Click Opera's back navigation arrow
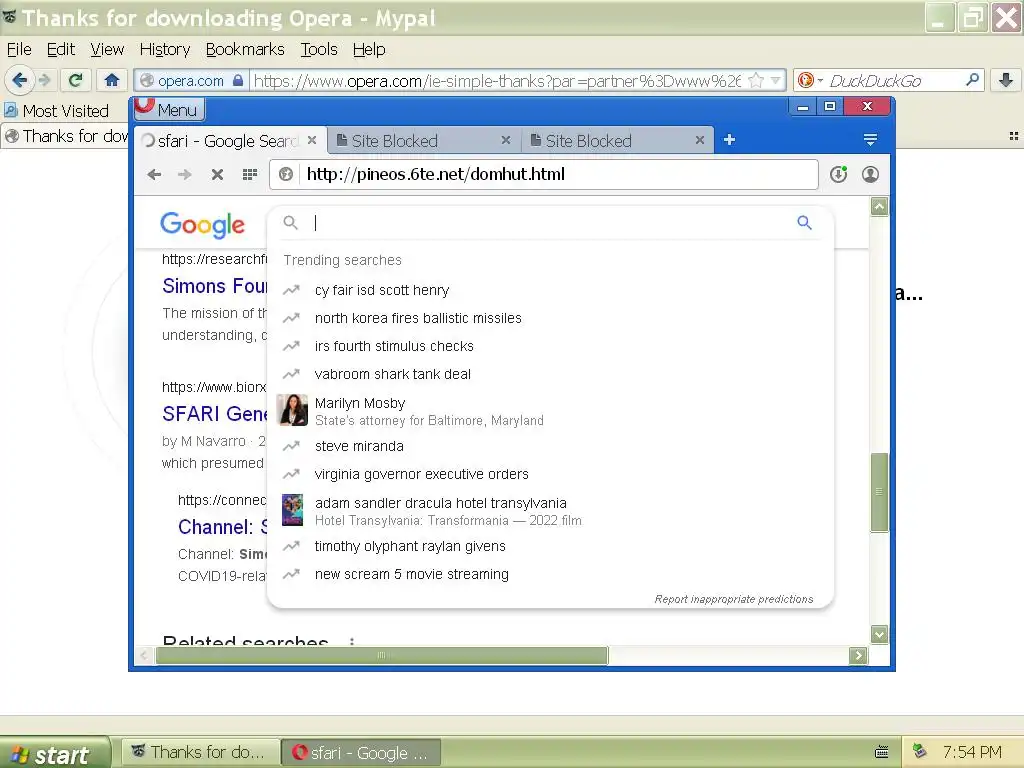This screenshot has width=1024, height=768. point(154,174)
